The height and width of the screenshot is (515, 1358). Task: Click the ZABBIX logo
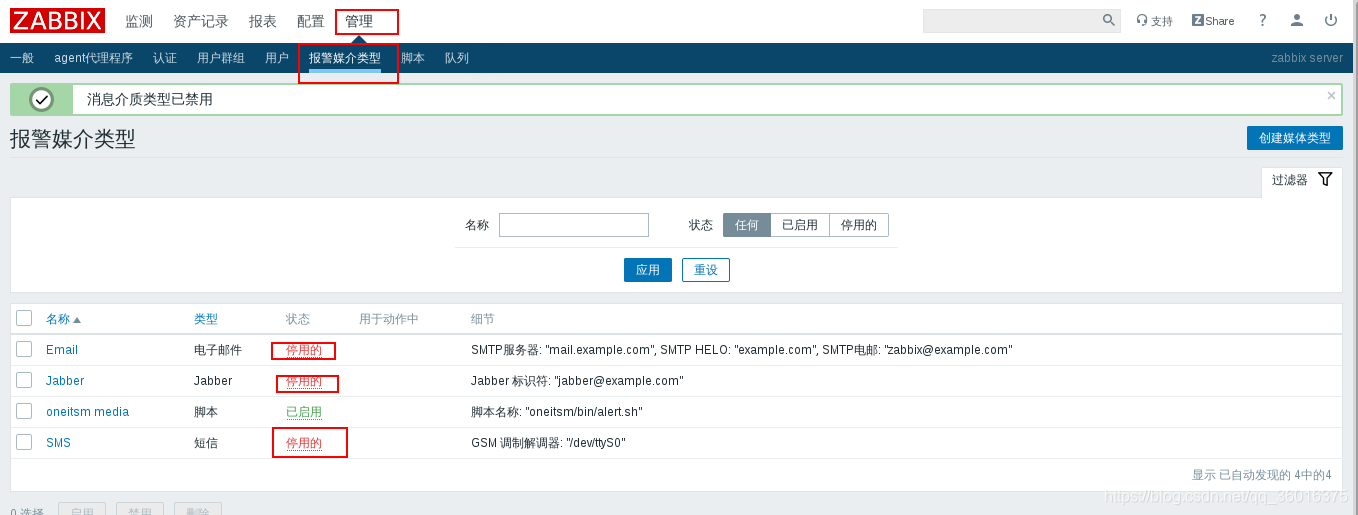(57, 20)
